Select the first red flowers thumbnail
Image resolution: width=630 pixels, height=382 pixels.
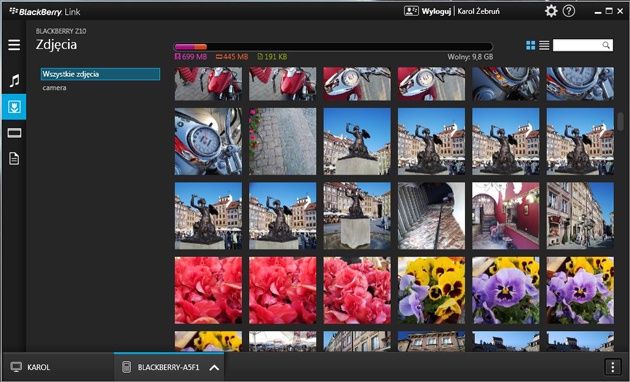click(209, 290)
